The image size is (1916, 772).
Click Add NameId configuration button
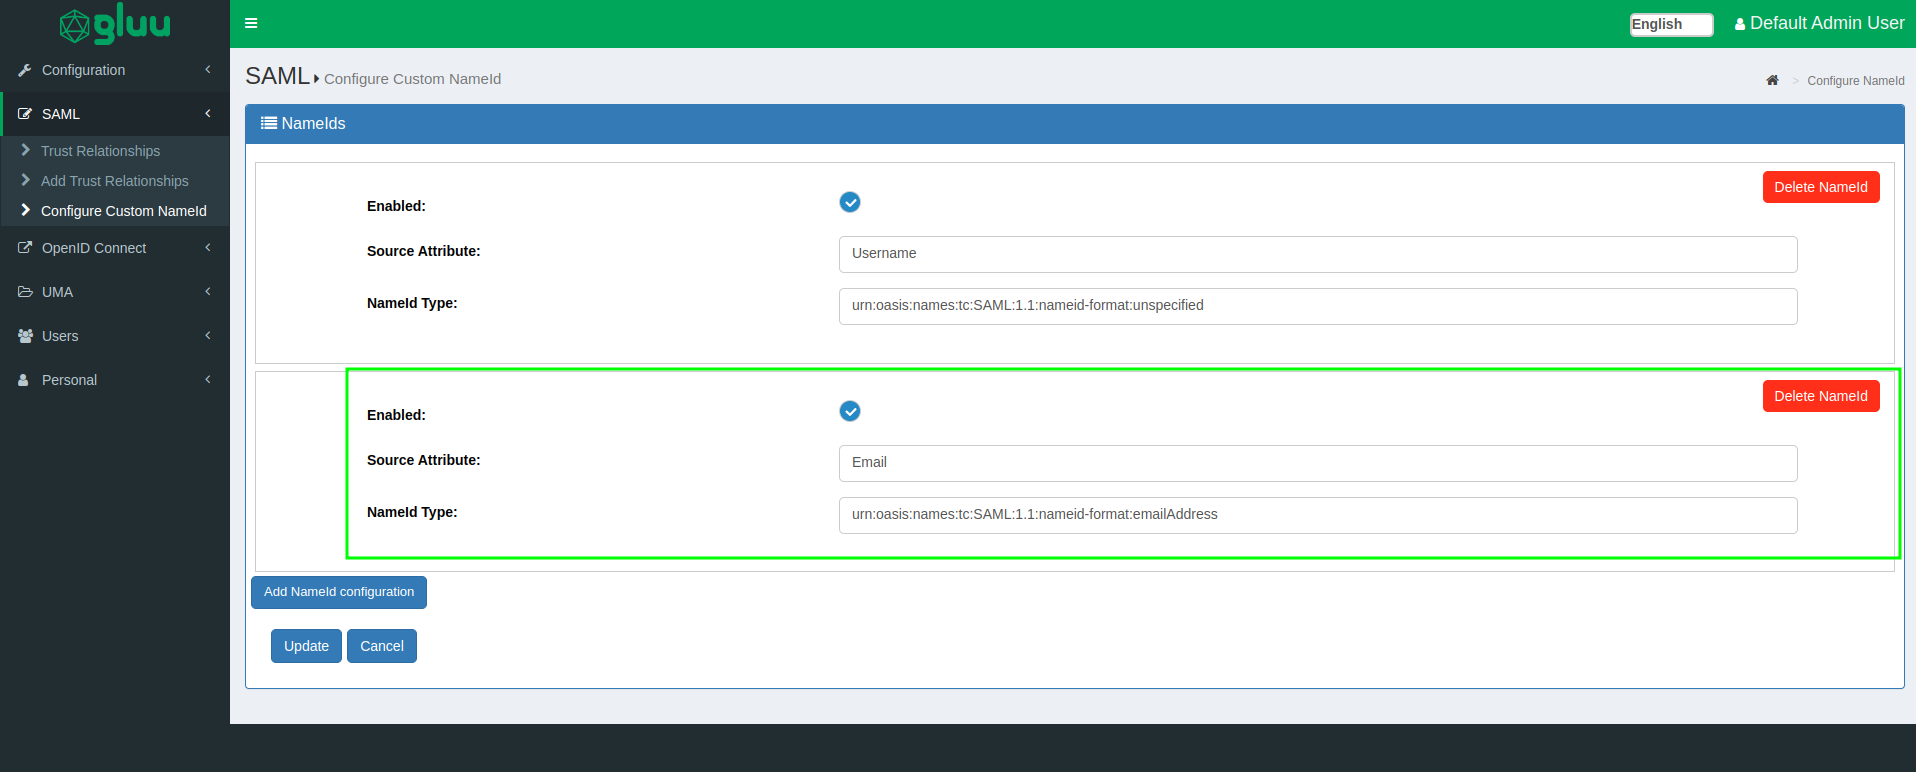(339, 592)
